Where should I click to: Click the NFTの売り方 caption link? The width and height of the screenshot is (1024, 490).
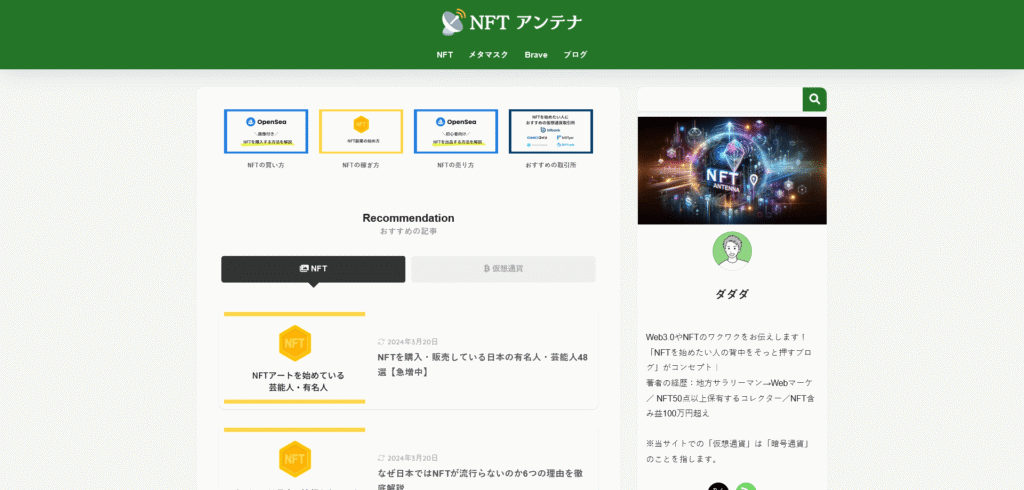456,165
